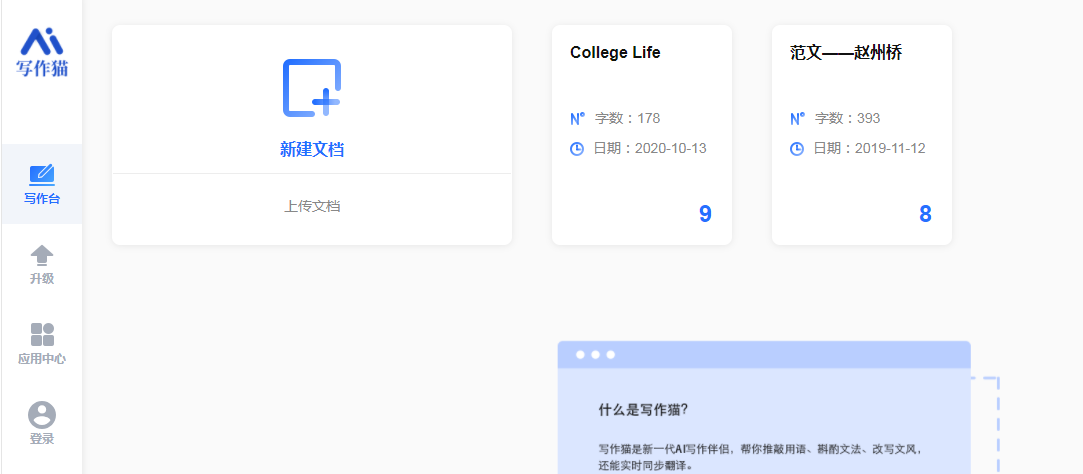Click the 新建文档 button text
This screenshot has width=1083, height=474.
(x=312, y=149)
